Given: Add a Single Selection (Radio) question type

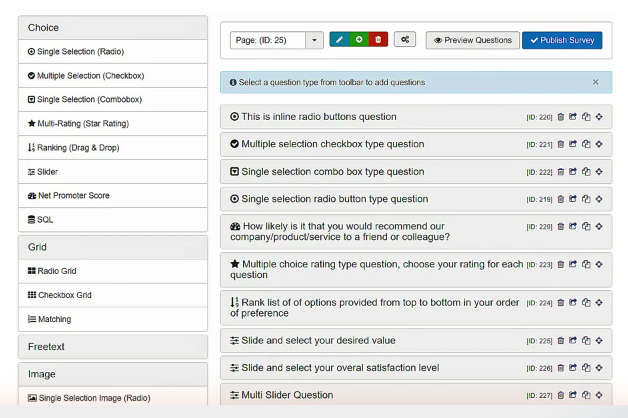Looking at the screenshot, I should (113, 52).
